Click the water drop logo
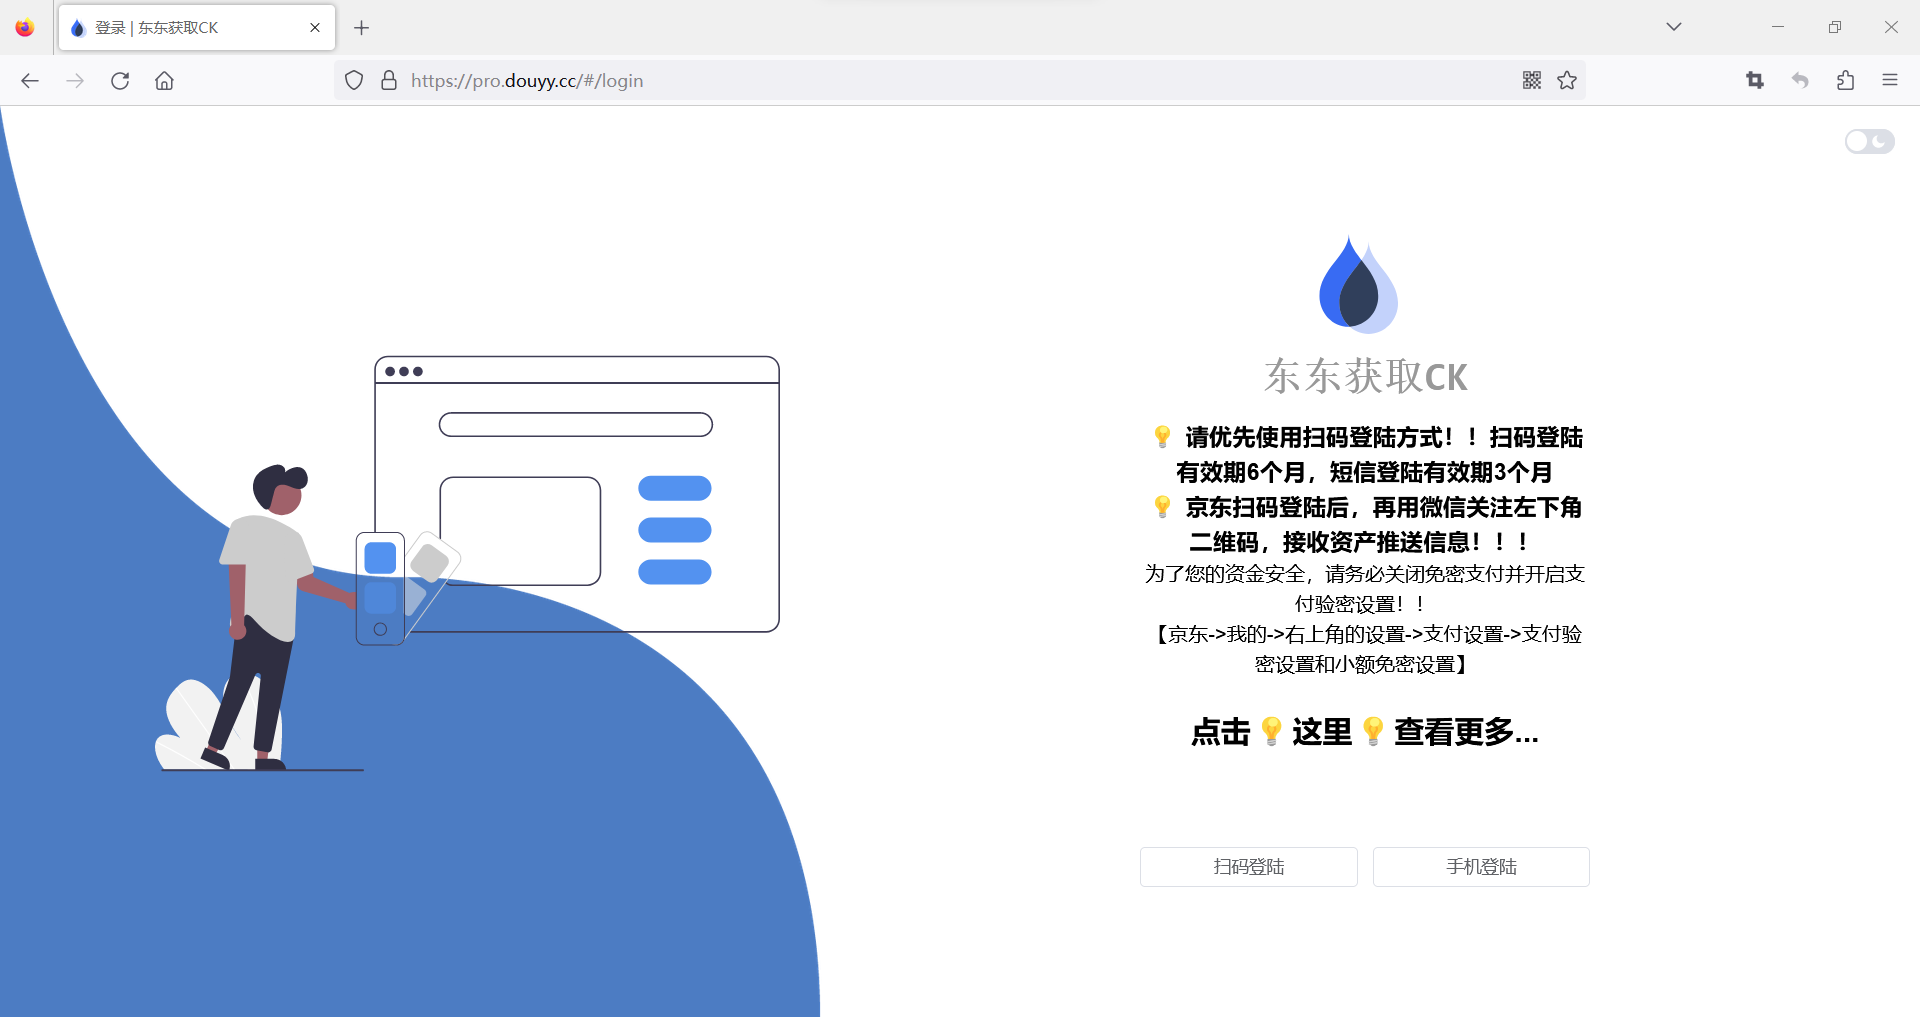This screenshot has height=1017, width=1920. [x=1358, y=284]
